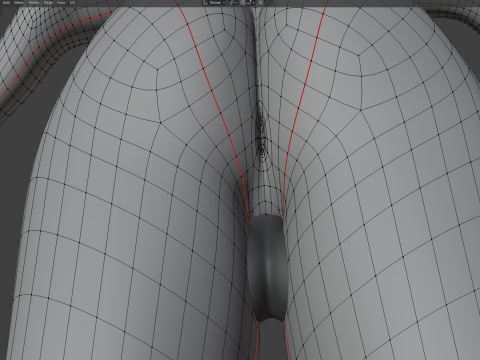Open the pivot point dropdown
480x360 pixels.
(233, 2)
